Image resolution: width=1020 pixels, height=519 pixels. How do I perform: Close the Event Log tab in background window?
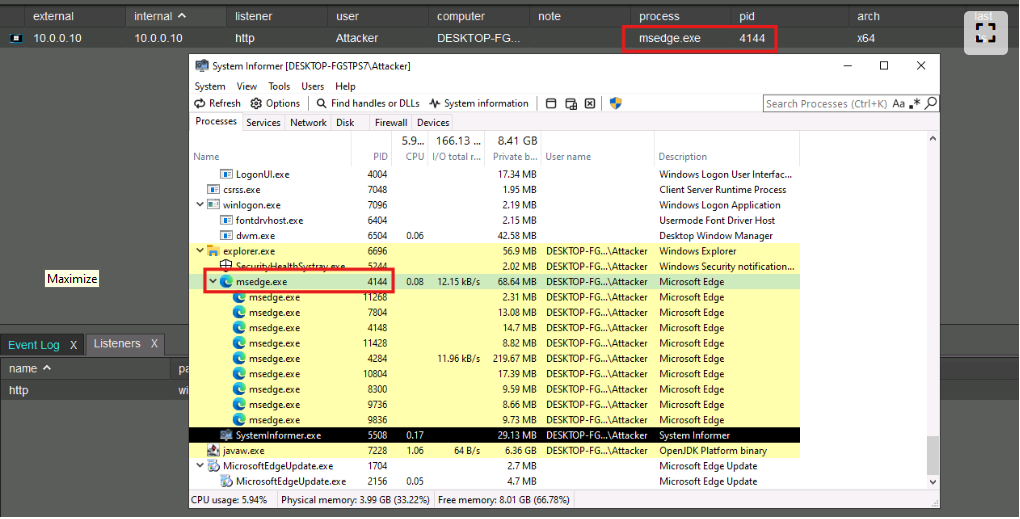point(74,345)
